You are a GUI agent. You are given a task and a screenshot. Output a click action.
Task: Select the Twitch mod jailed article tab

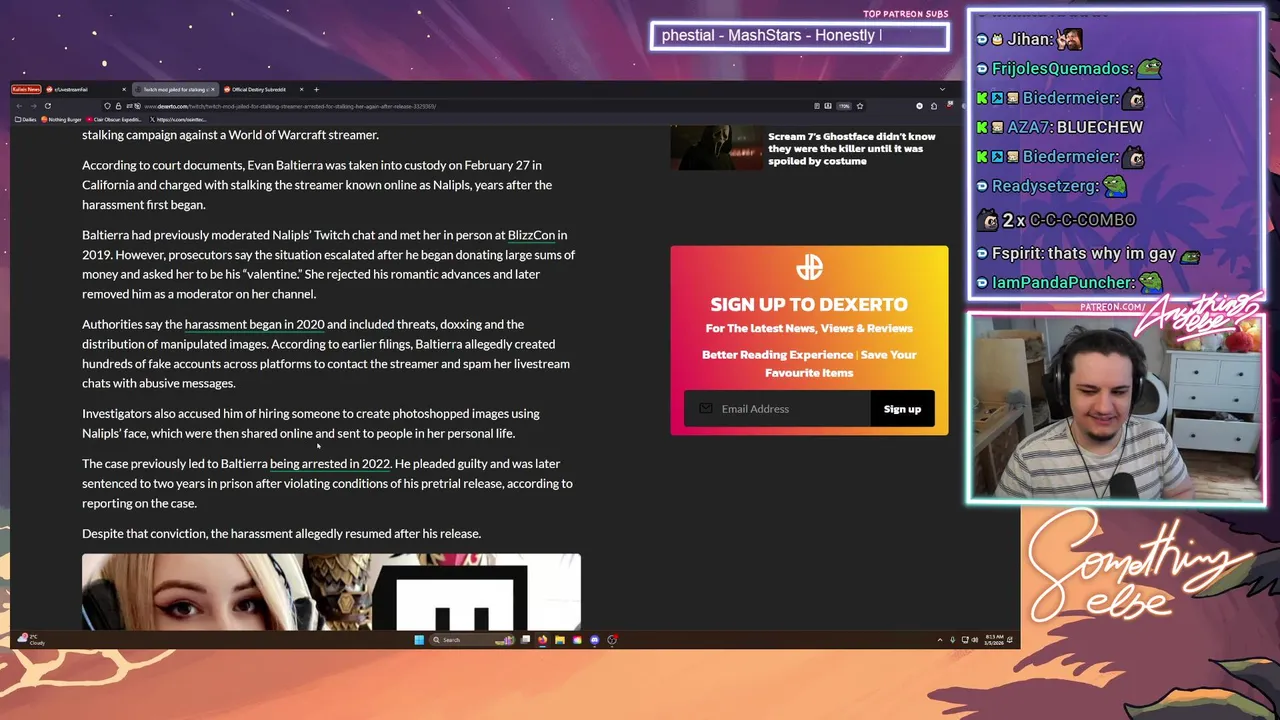point(175,89)
